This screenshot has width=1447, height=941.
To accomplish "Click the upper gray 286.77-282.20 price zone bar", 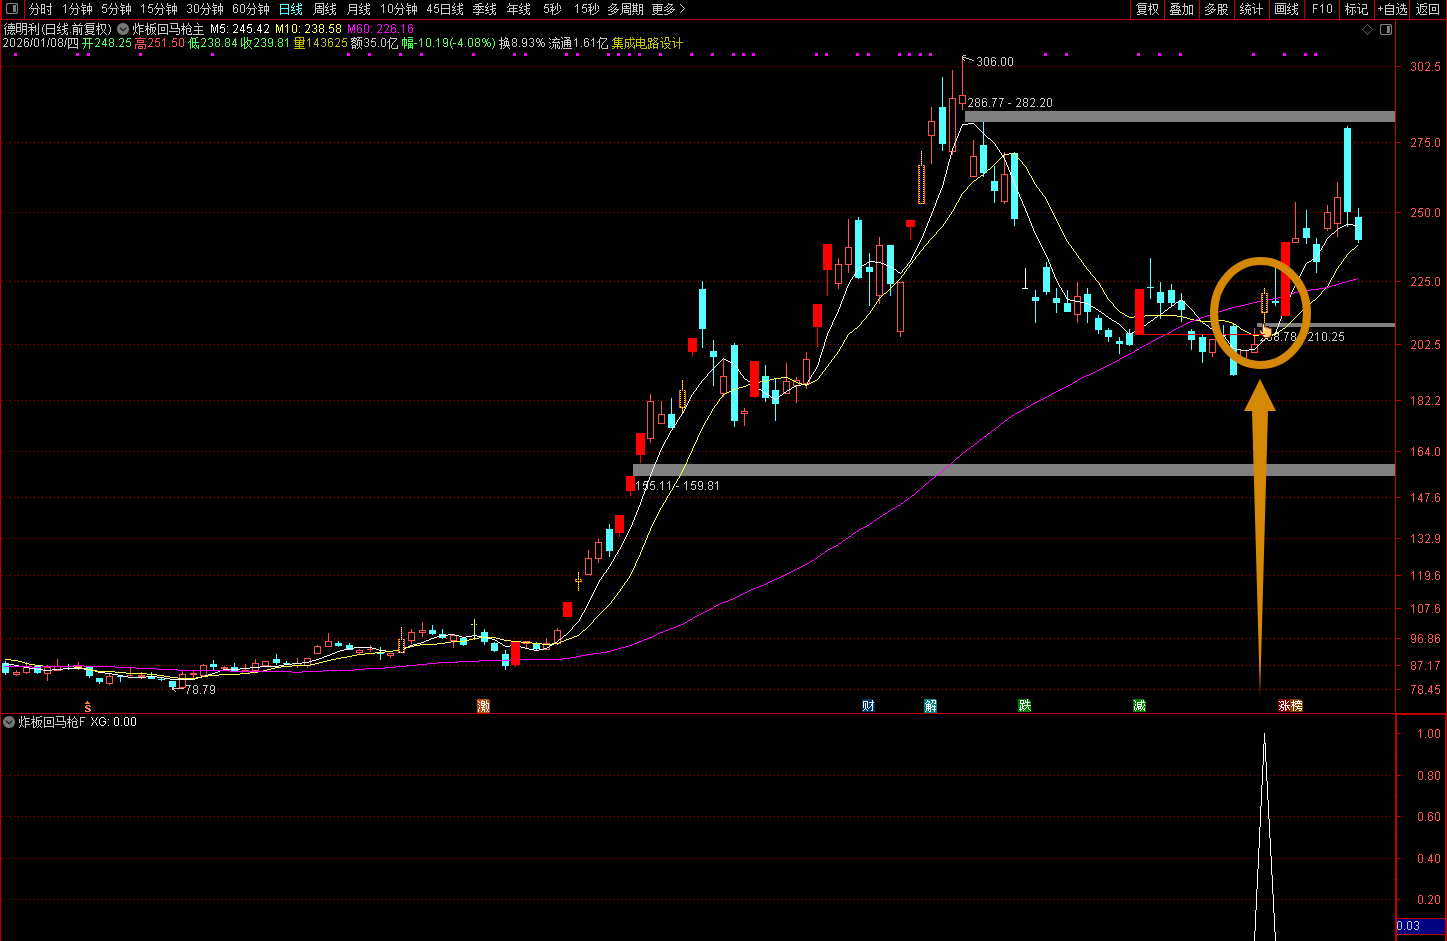I will tap(1178, 117).
